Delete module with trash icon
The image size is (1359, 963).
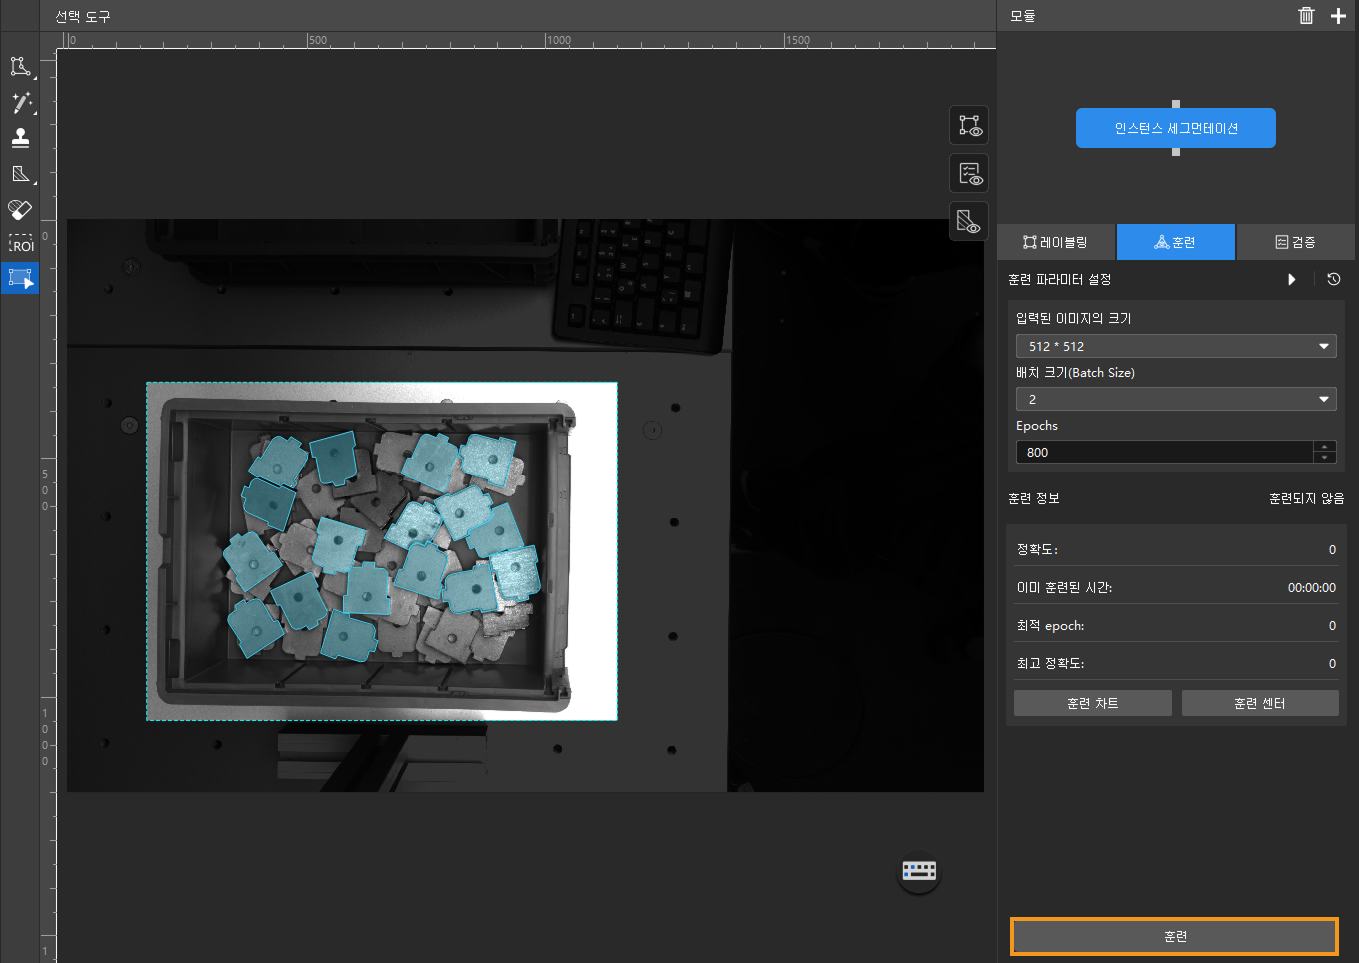click(x=1306, y=15)
